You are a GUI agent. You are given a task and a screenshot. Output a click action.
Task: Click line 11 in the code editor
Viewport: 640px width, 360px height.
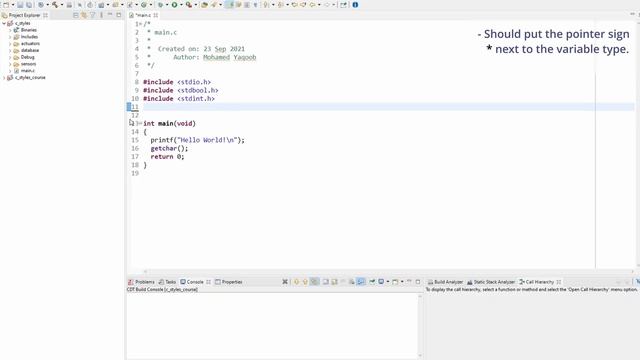[388, 107]
